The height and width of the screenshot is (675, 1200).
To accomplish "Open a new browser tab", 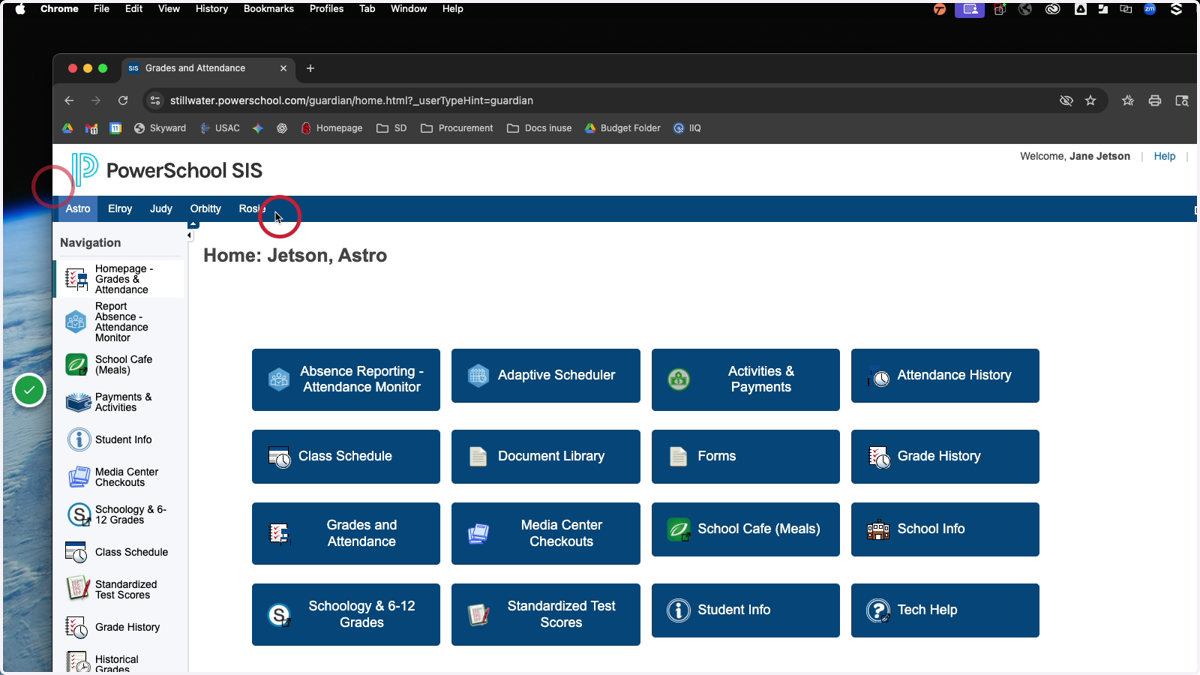I will point(310,68).
